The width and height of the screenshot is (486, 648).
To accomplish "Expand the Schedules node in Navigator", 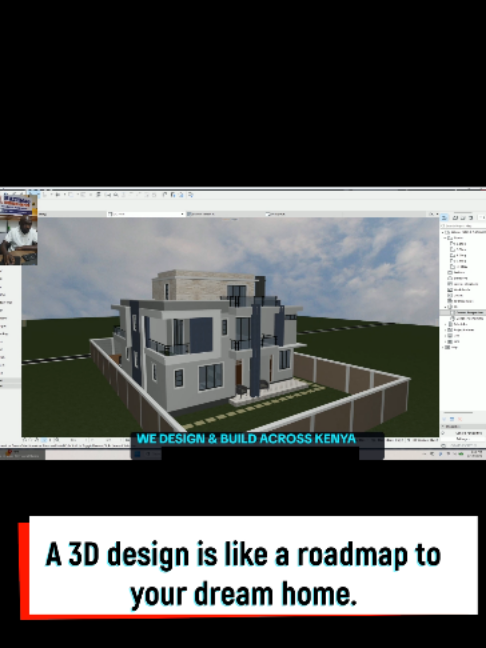I will 446,324.
